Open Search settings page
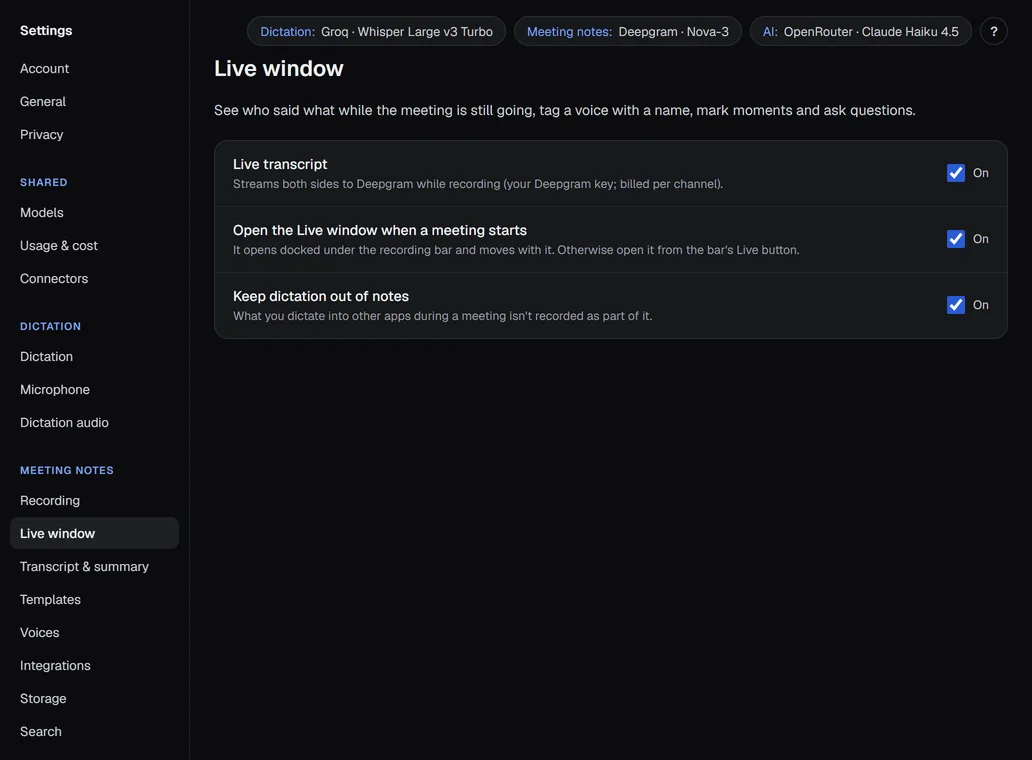 pos(94,731)
